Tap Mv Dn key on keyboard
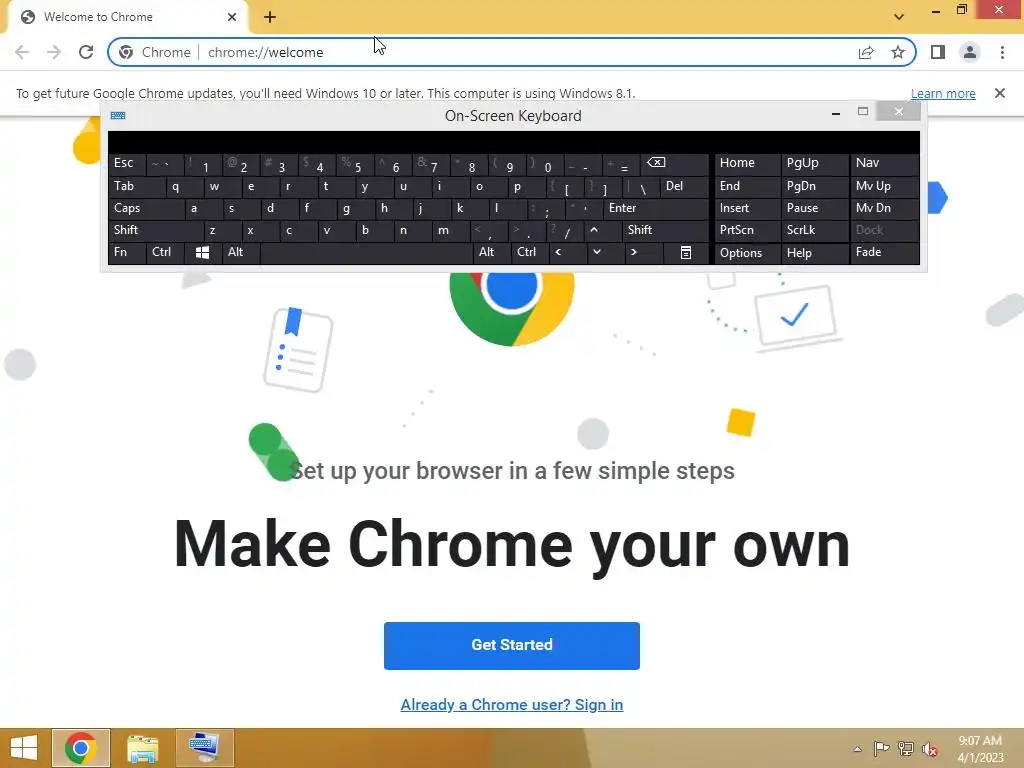The image size is (1024, 768). coord(884,208)
